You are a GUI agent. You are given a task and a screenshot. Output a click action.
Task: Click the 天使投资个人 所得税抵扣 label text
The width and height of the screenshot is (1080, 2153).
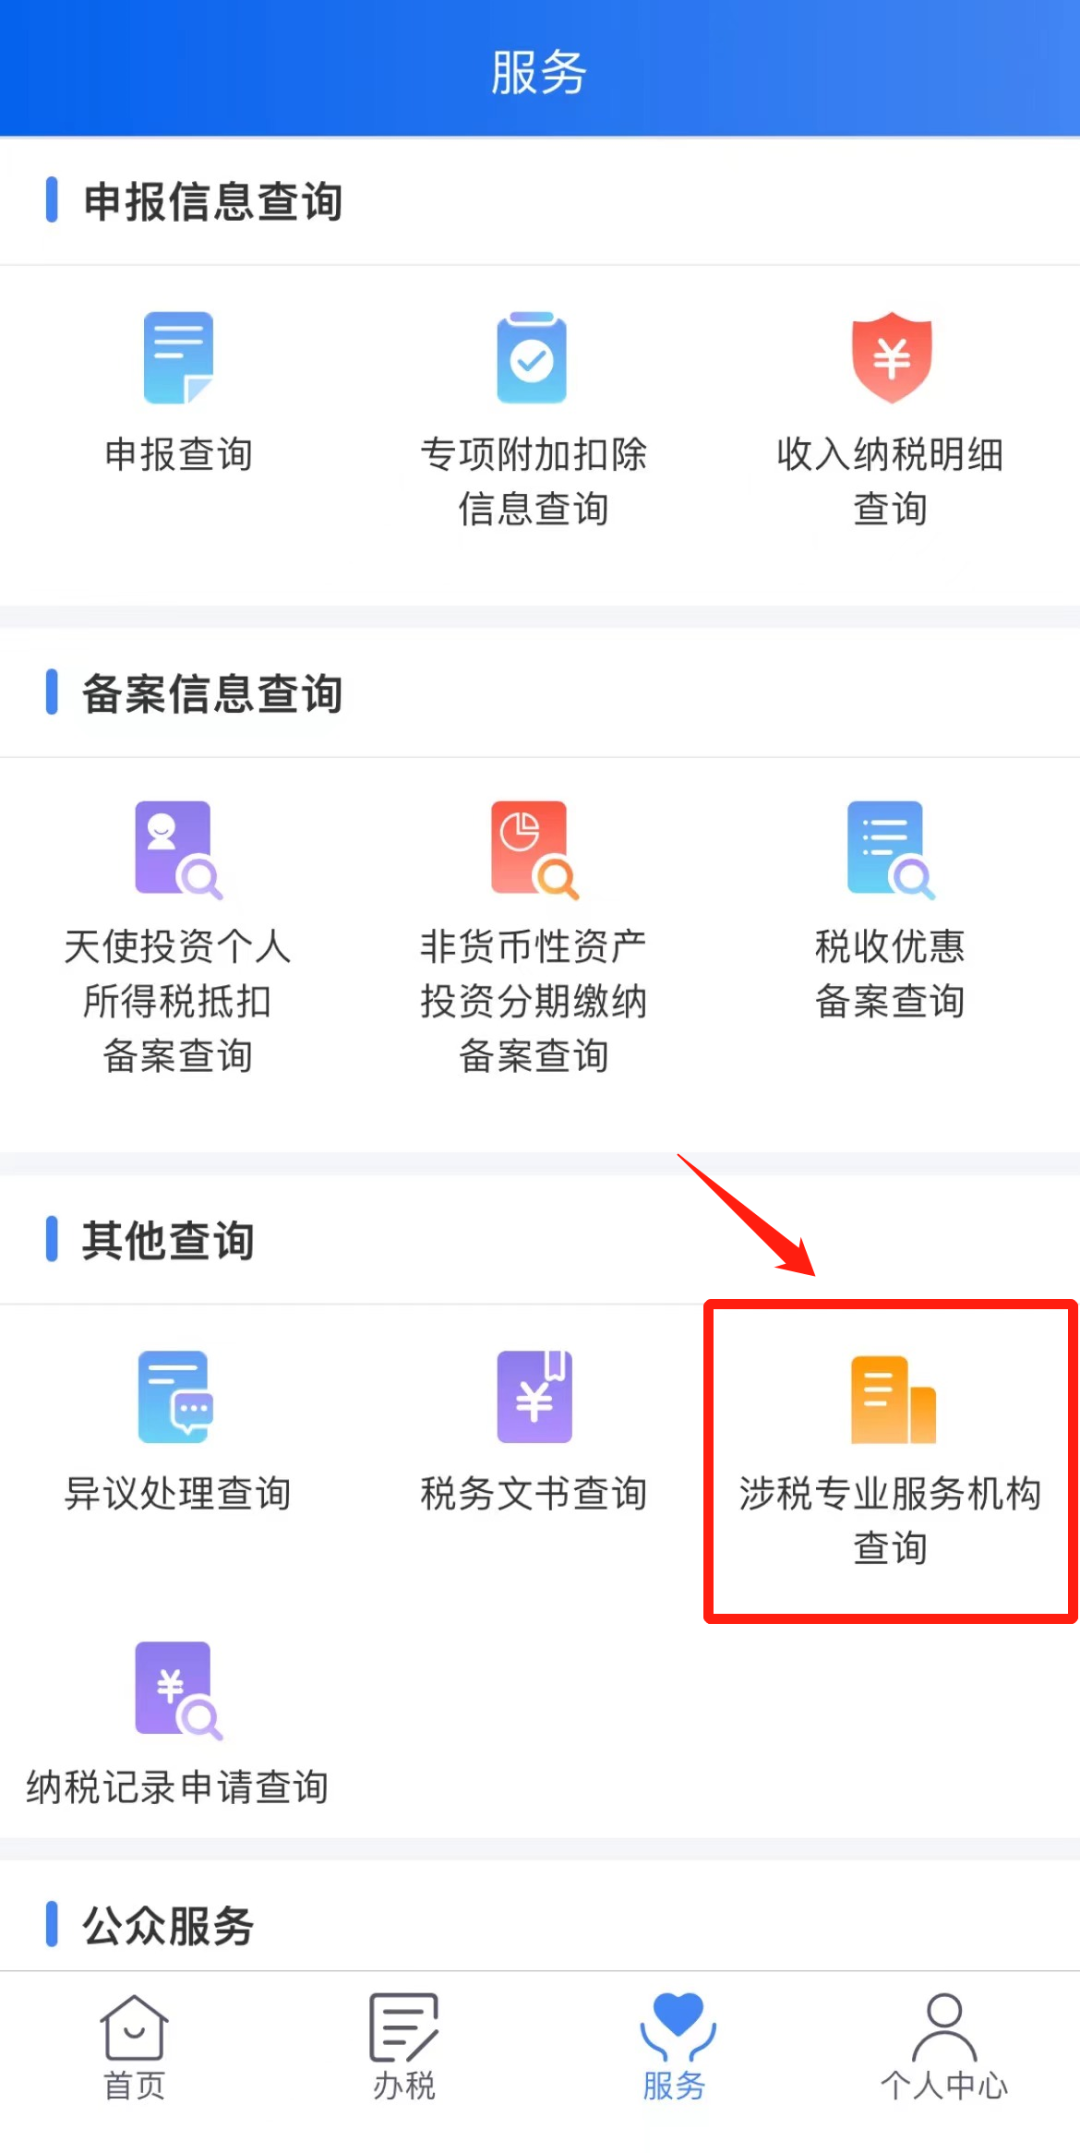click(x=178, y=973)
